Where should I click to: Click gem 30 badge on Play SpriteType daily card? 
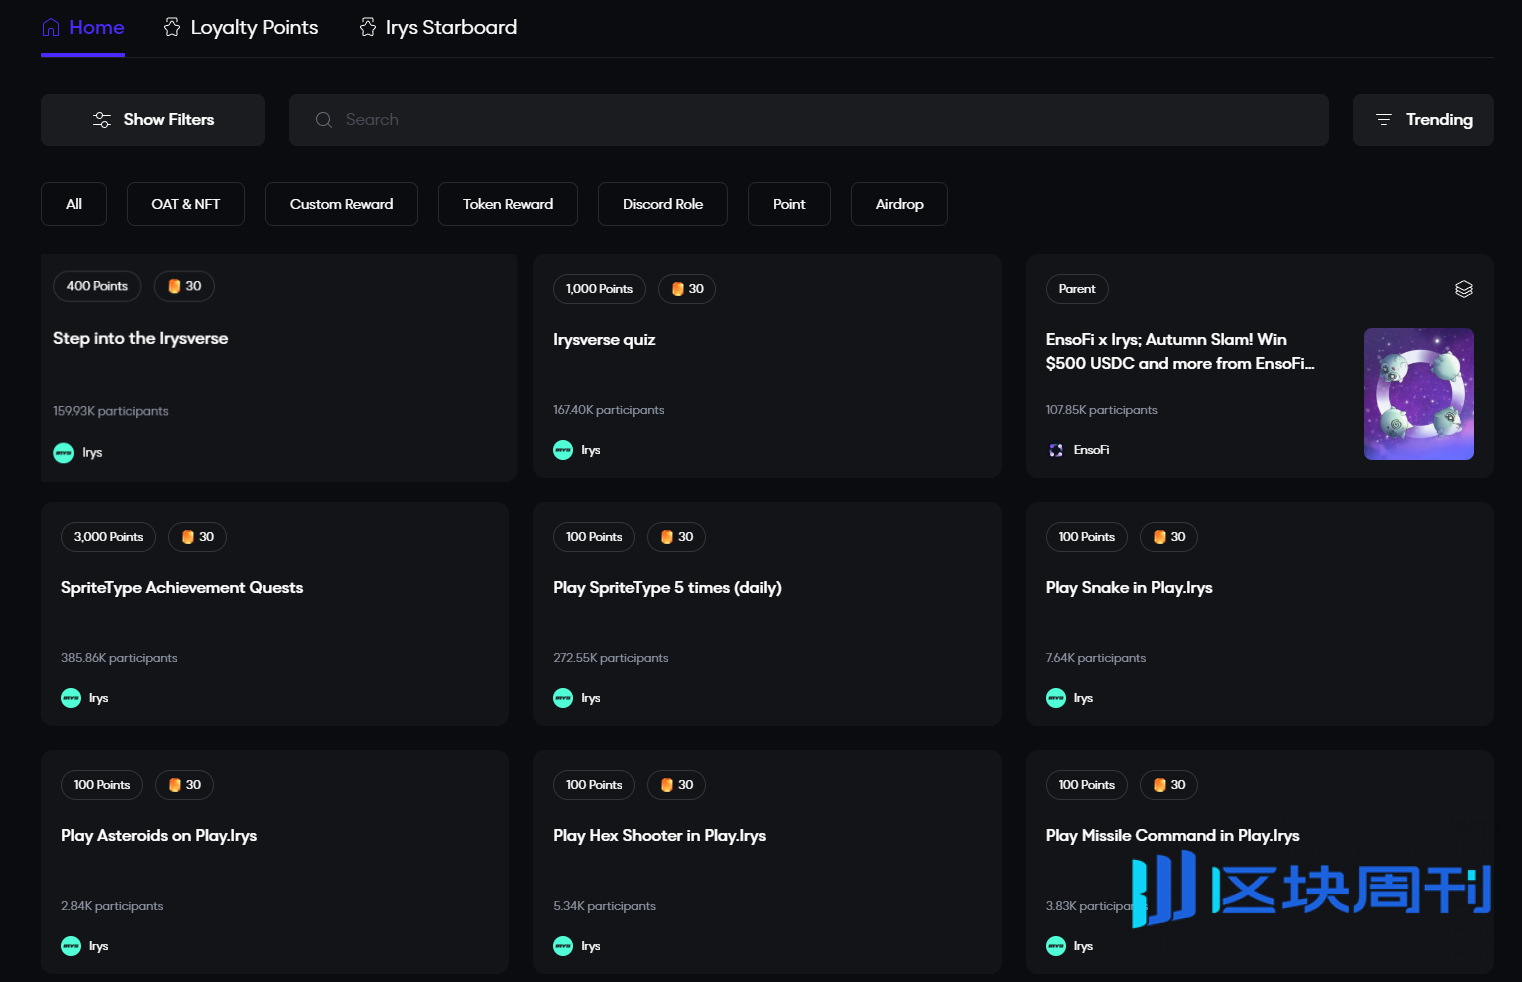point(676,537)
